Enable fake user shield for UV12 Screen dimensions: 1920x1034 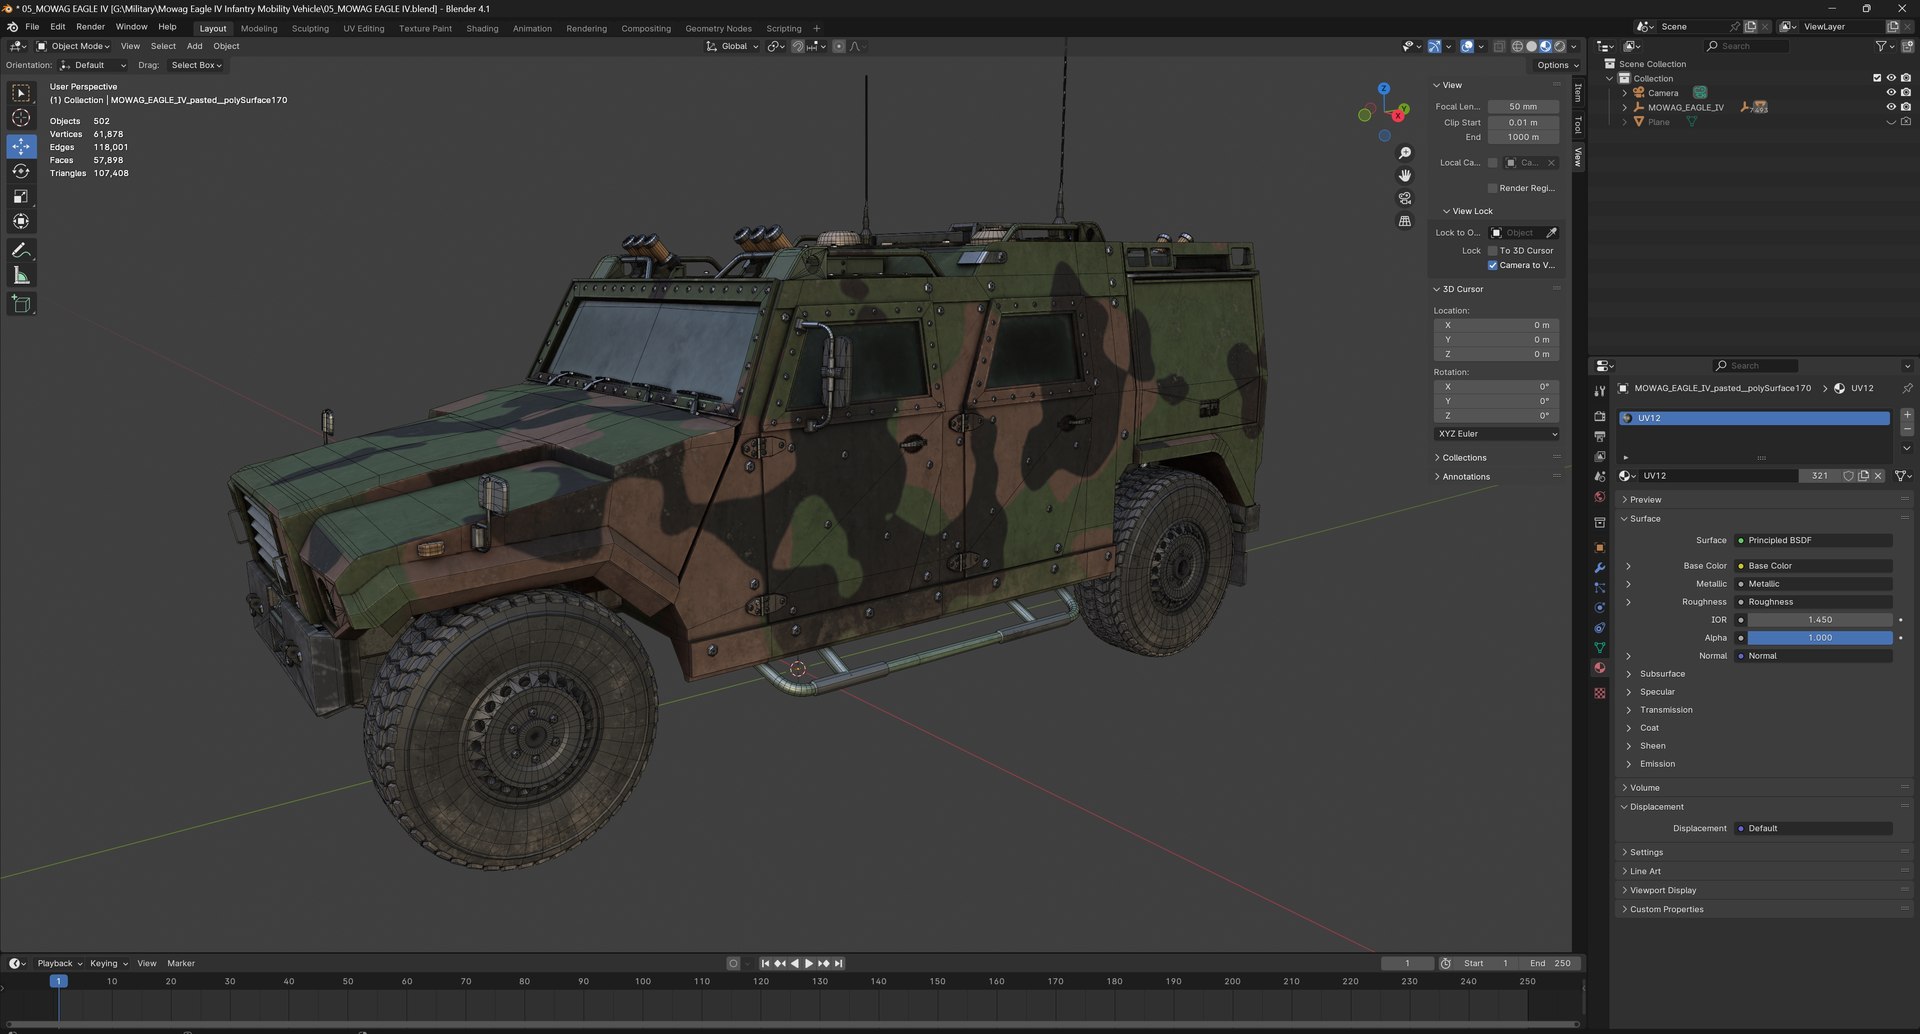[x=1848, y=476]
